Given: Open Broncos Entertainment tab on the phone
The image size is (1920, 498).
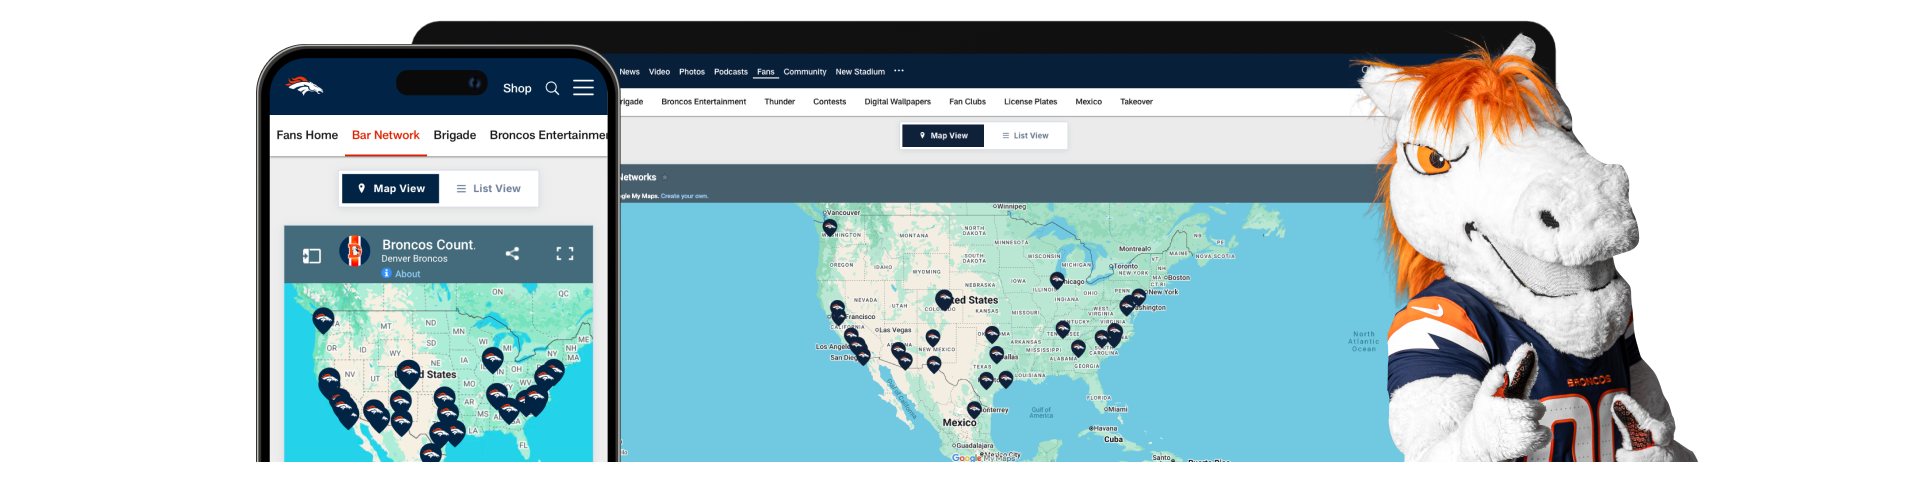Looking at the screenshot, I should click(549, 135).
